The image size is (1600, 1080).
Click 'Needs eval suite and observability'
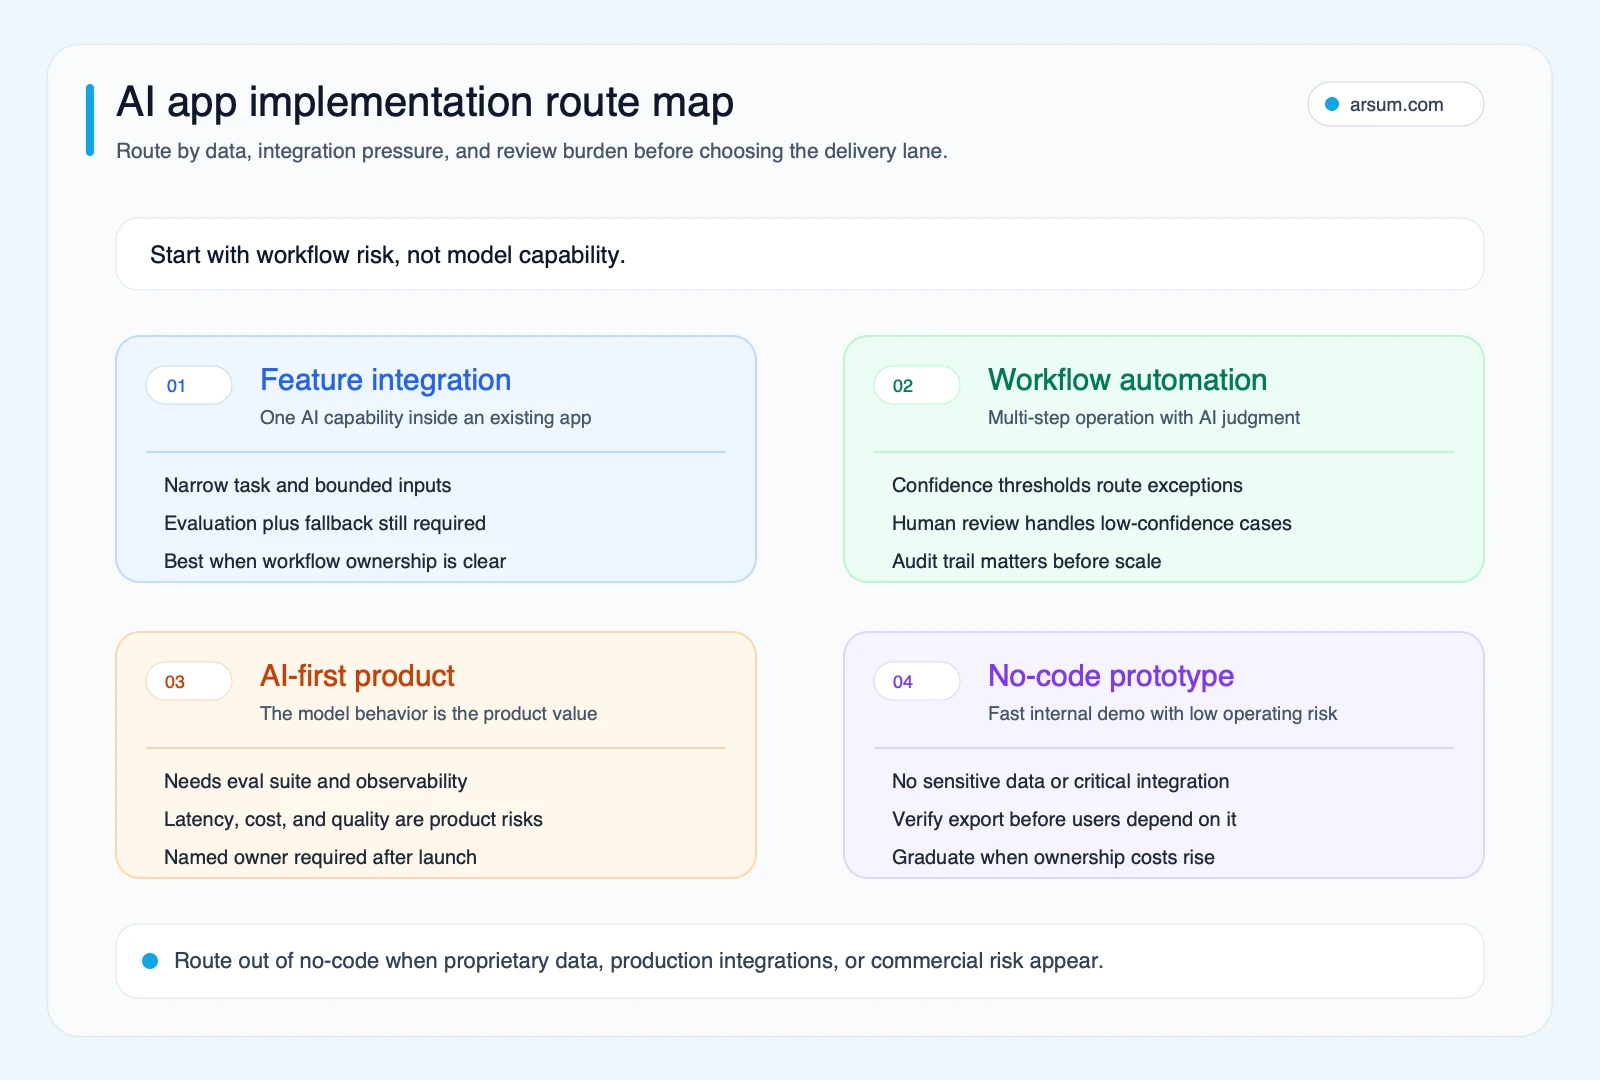(x=316, y=781)
